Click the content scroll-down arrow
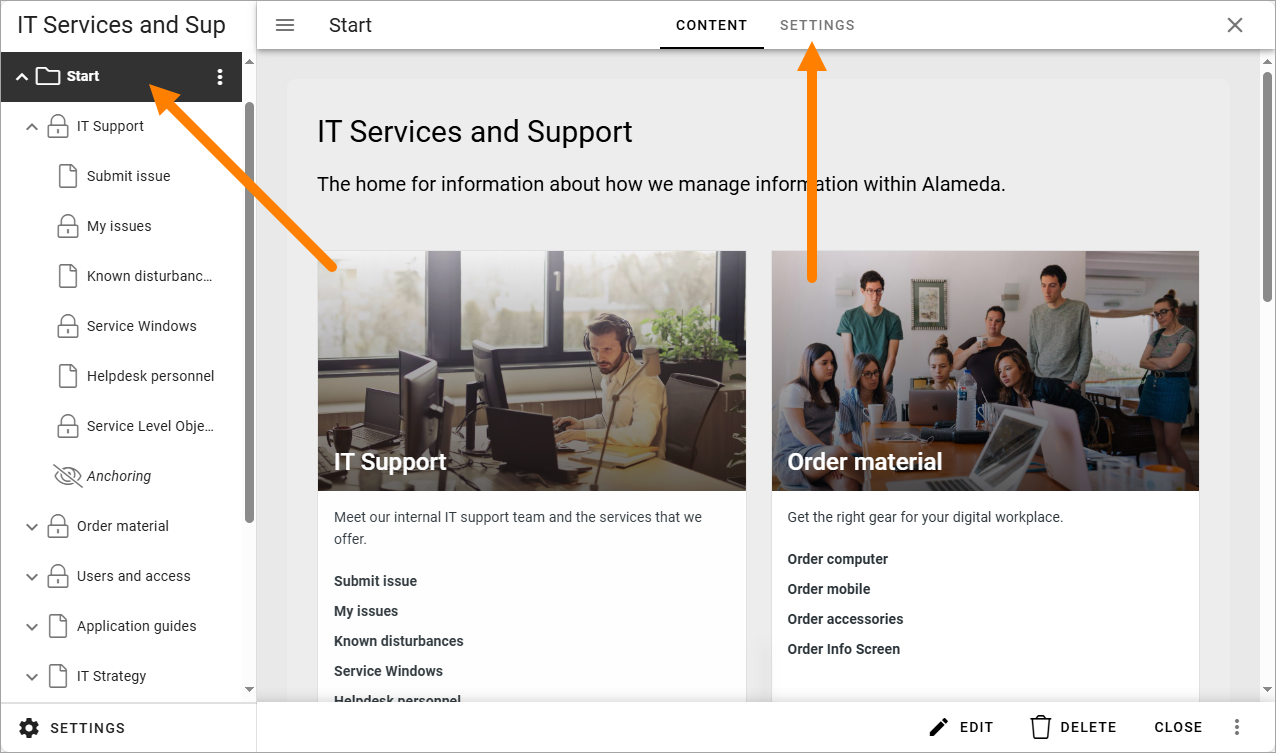 click(1268, 689)
